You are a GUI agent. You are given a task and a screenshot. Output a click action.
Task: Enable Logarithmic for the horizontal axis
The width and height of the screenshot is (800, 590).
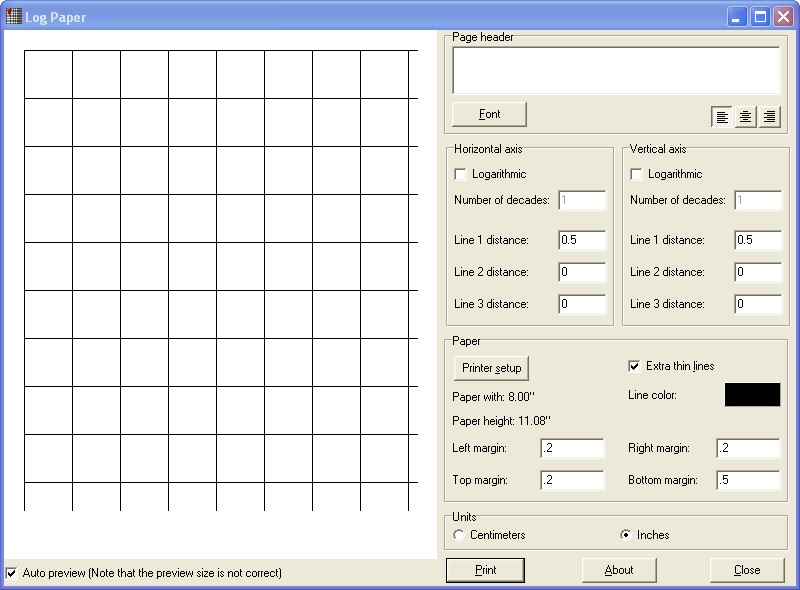click(x=460, y=174)
